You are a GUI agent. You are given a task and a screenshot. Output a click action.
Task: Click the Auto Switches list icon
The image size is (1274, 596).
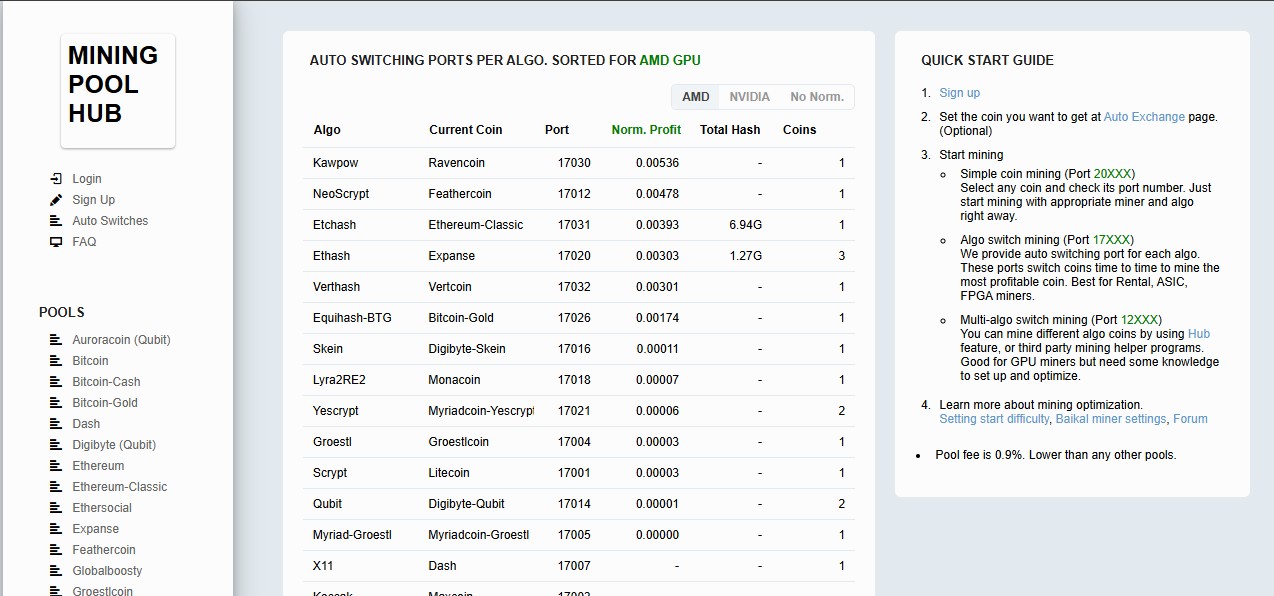click(56, 220)
